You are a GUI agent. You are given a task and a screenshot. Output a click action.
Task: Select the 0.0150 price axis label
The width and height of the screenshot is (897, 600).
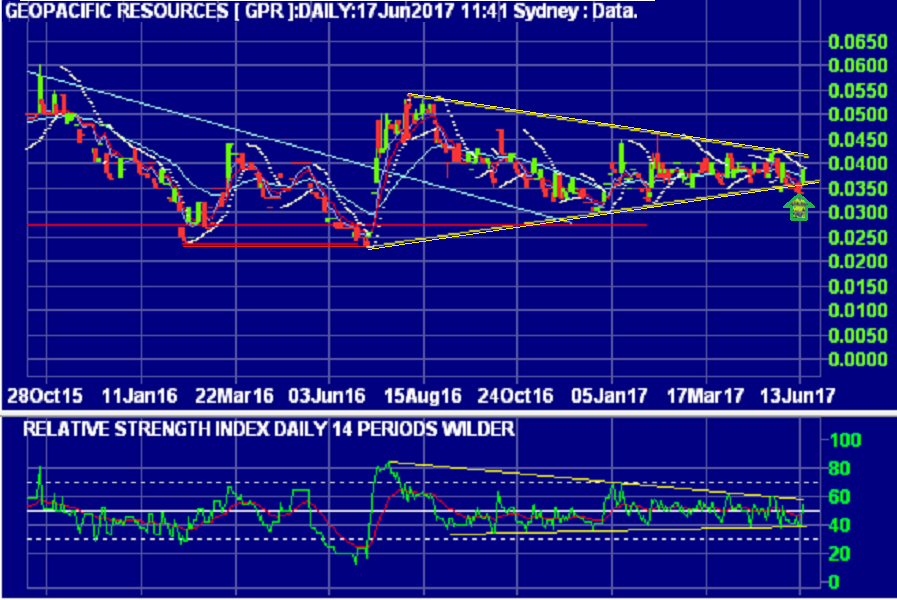click(x=859, y=286)
